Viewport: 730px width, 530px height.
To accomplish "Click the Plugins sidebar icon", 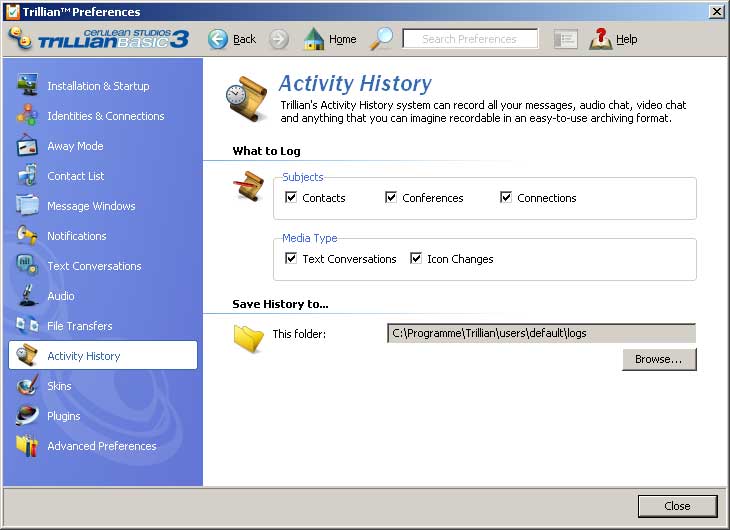I will pyautogui.click(x=27, y=415).
